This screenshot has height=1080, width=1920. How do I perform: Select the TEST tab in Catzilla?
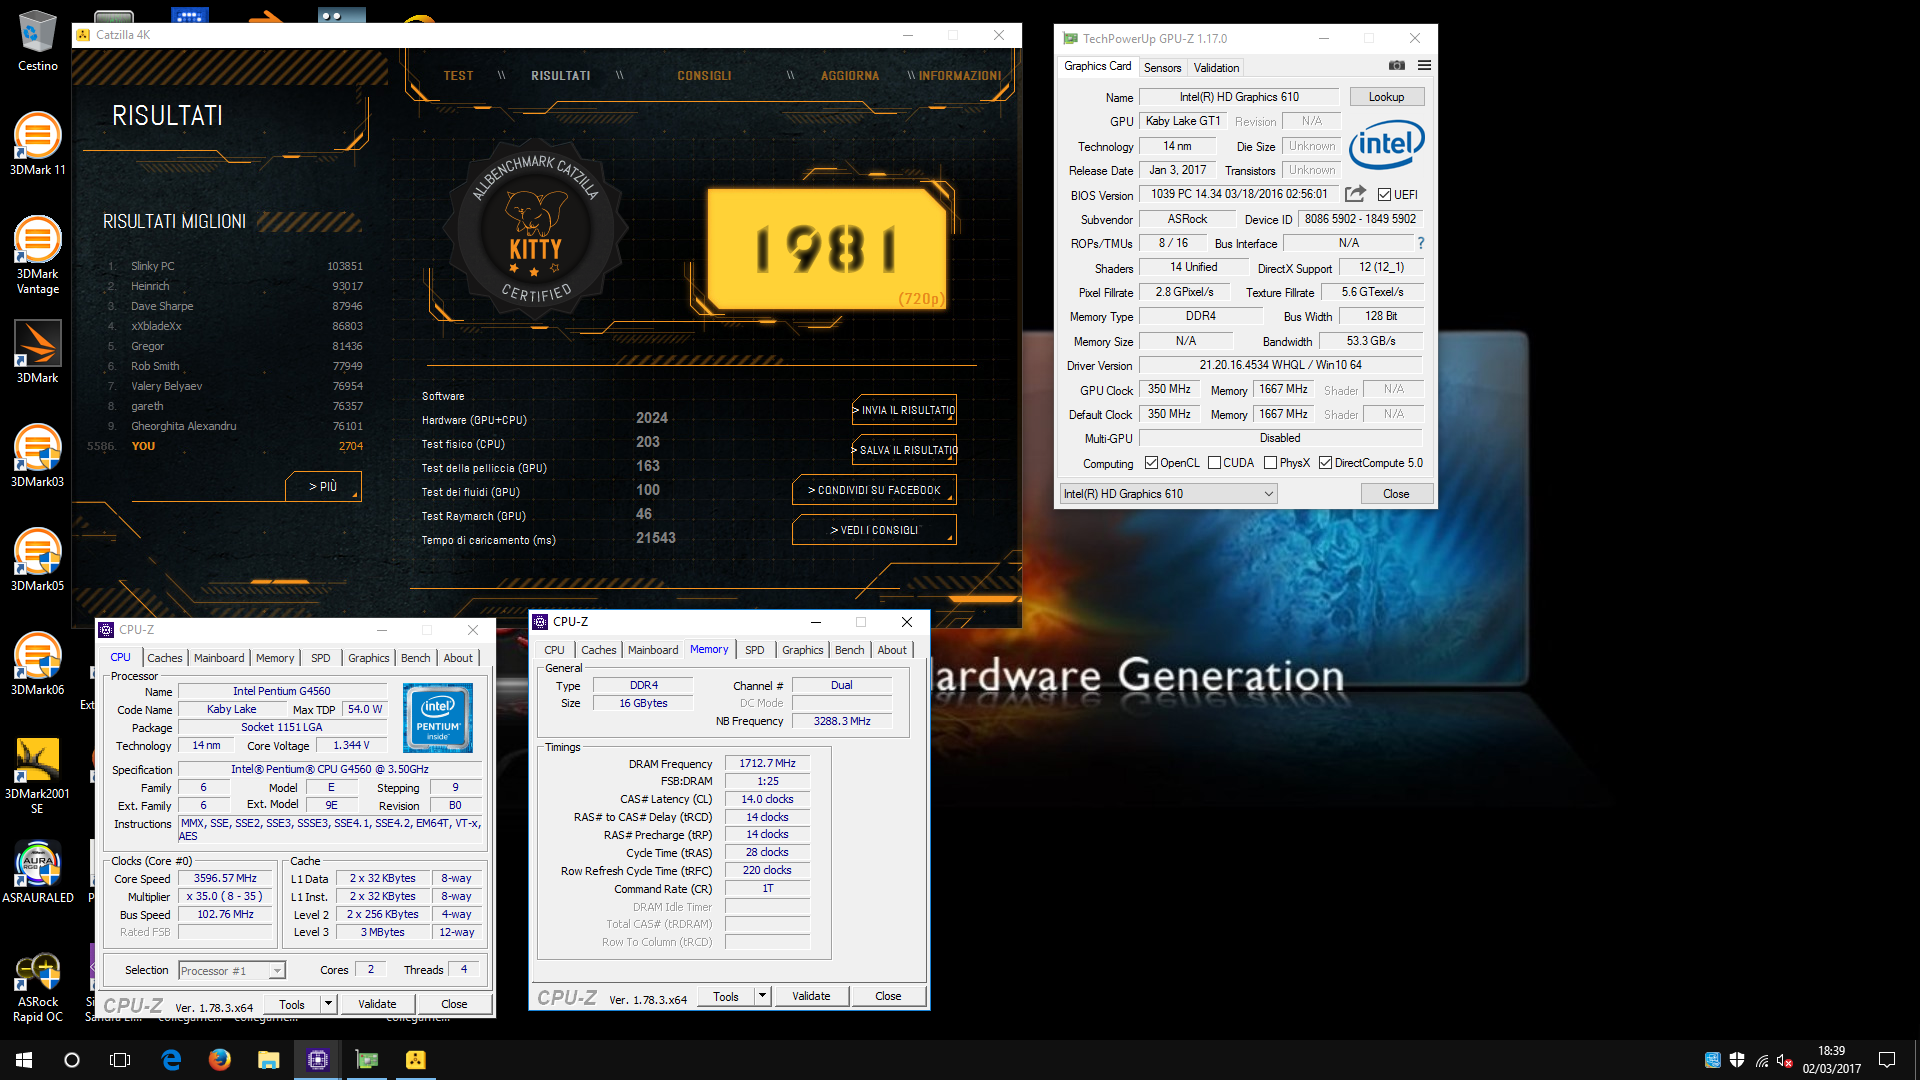[x=458, y=76]
